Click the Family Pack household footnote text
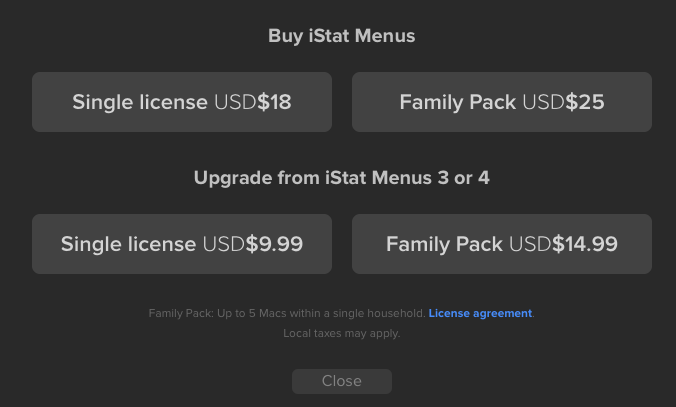The height and width of the screenshot is (407, 676). click(287, 313)
